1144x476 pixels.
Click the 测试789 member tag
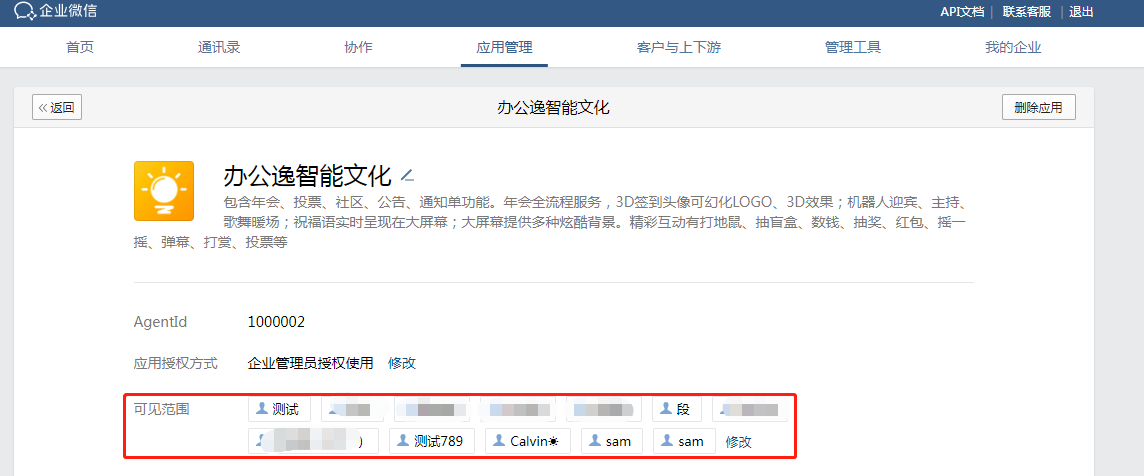click(x=432, y=441)
